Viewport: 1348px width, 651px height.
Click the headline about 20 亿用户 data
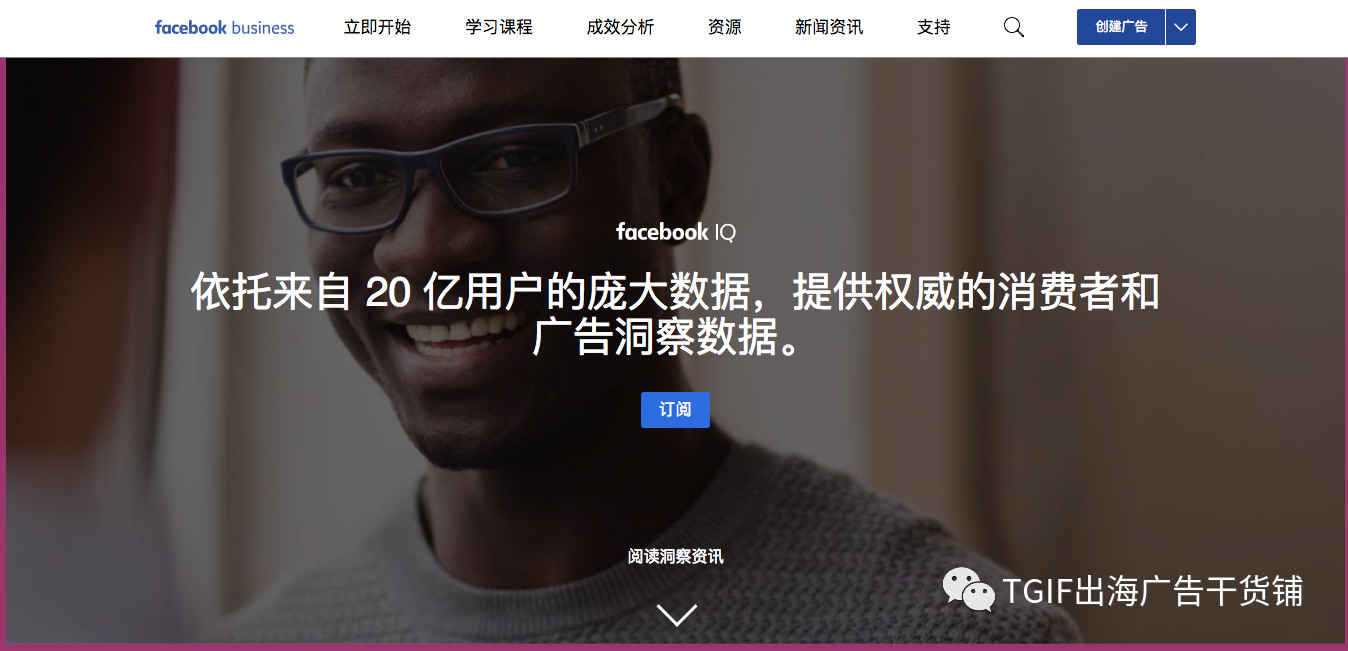[675, 314]
